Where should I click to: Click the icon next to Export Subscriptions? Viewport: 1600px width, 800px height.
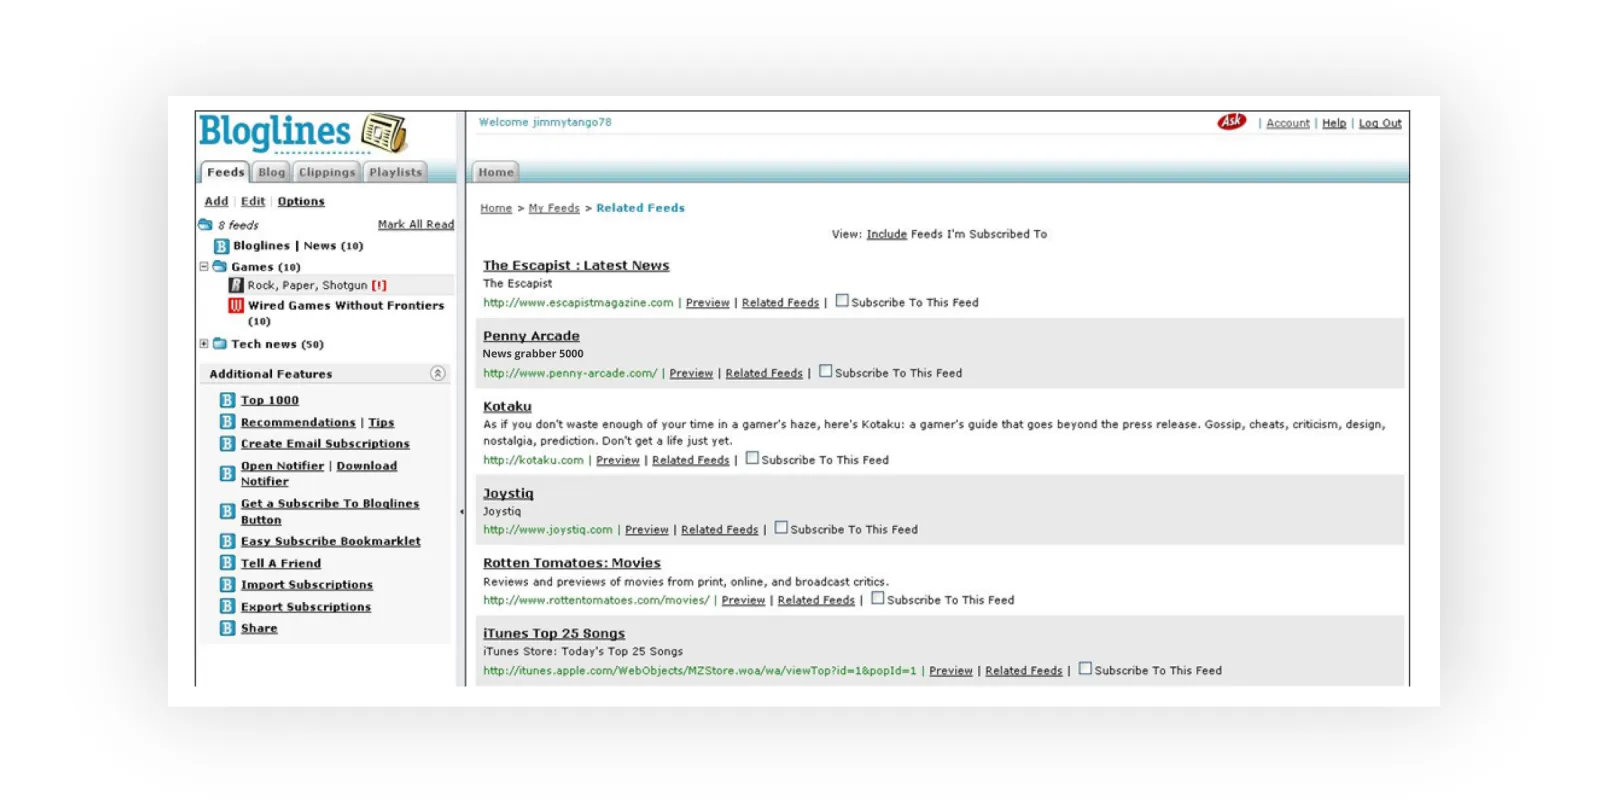pos(227,607)
